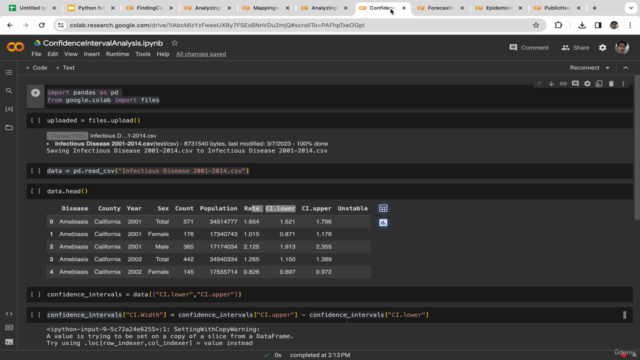The image size is (640, 360).
Task: Collapse the header with chevron up
Action: click(x=626, y=68)
